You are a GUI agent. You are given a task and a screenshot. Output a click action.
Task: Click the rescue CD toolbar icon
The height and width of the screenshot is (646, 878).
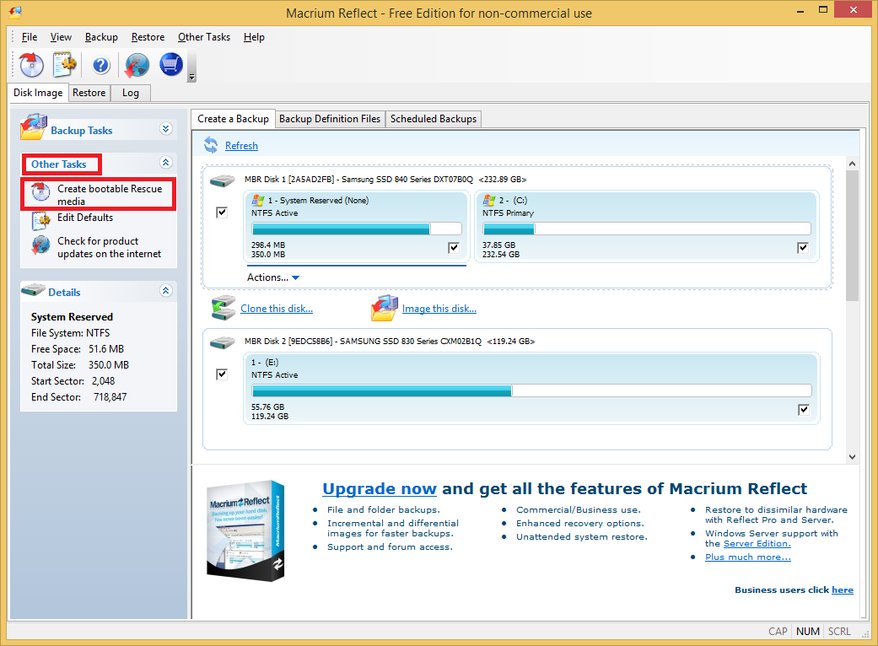[x=31, y=65]
